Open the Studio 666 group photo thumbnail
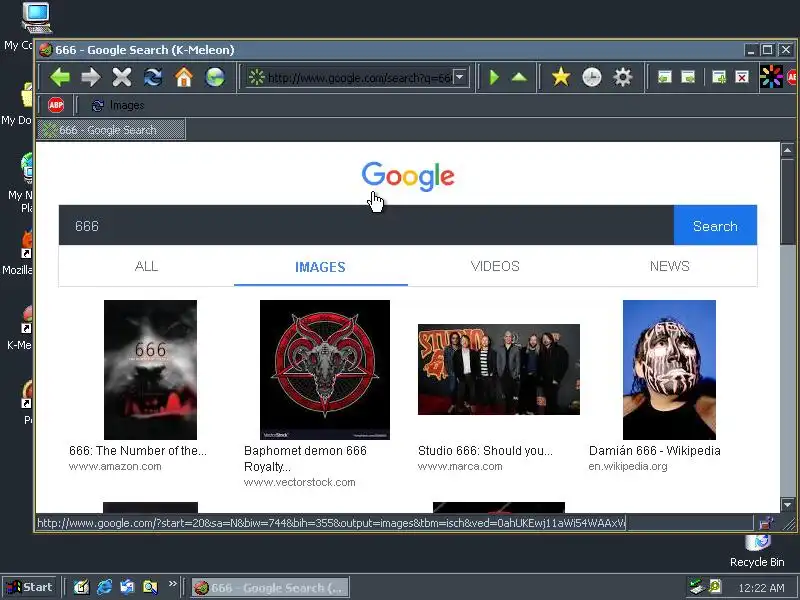This screenshot has width=800, height=600. pyautogui.click(x=499, y=369)
